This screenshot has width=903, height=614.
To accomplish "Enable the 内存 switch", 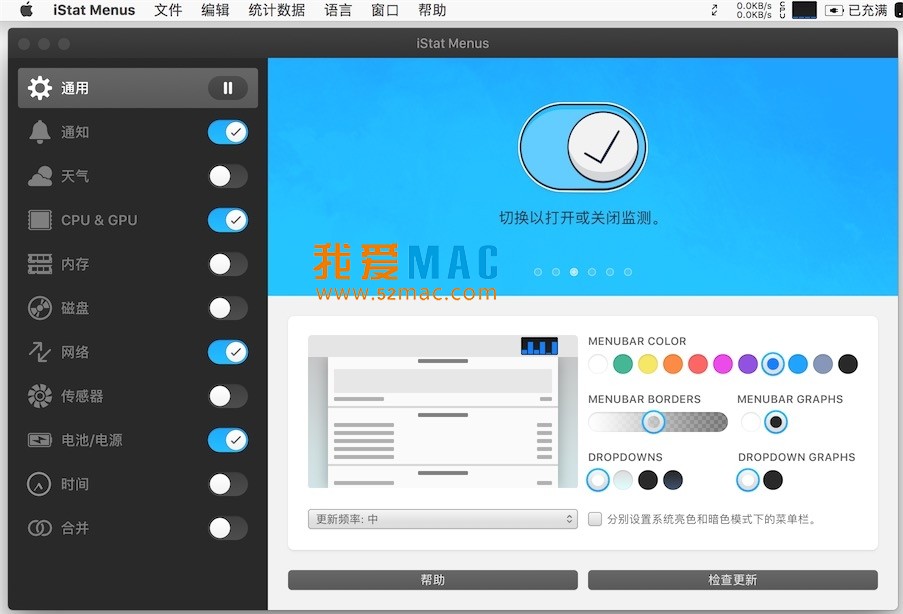I will [228, 264].
